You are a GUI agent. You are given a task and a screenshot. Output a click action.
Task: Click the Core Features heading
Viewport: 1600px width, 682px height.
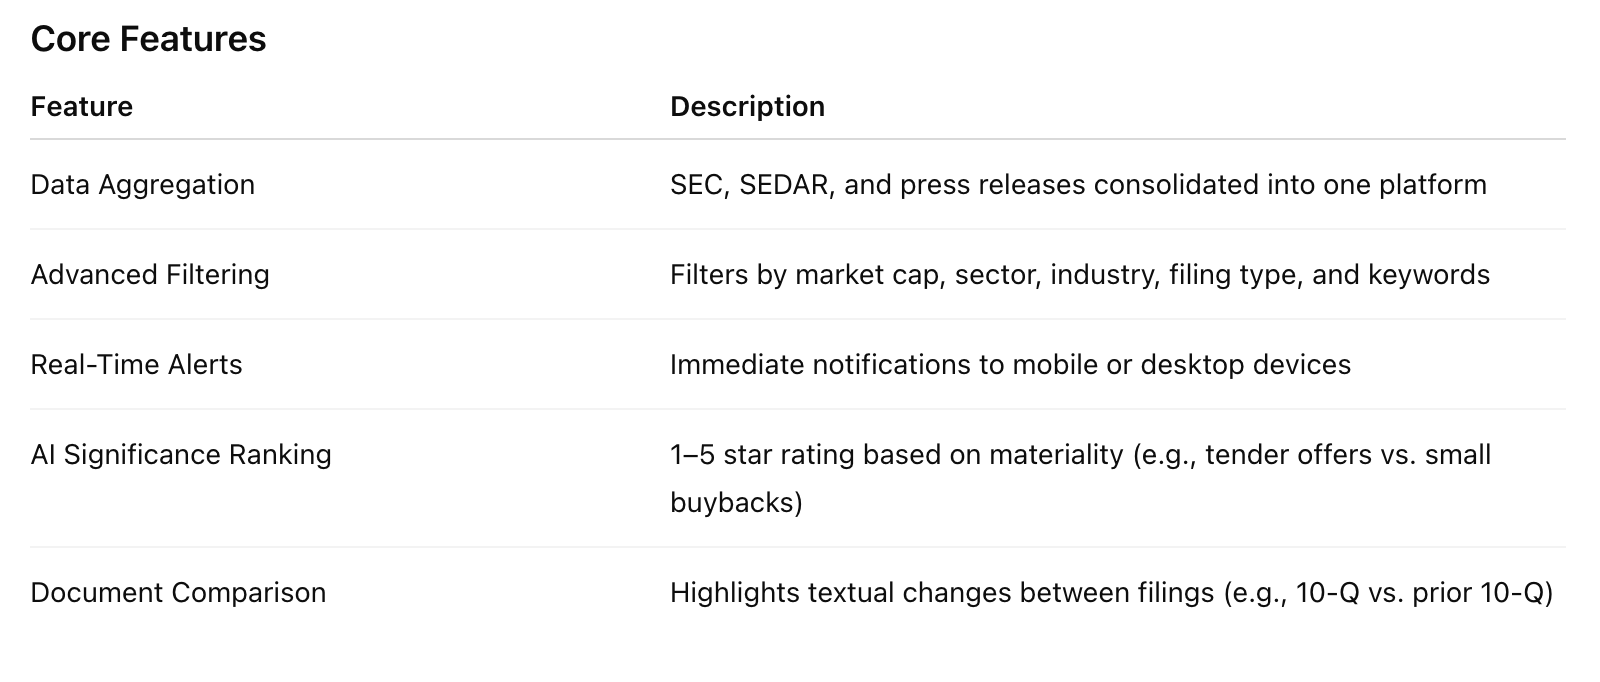coord(148,39)
